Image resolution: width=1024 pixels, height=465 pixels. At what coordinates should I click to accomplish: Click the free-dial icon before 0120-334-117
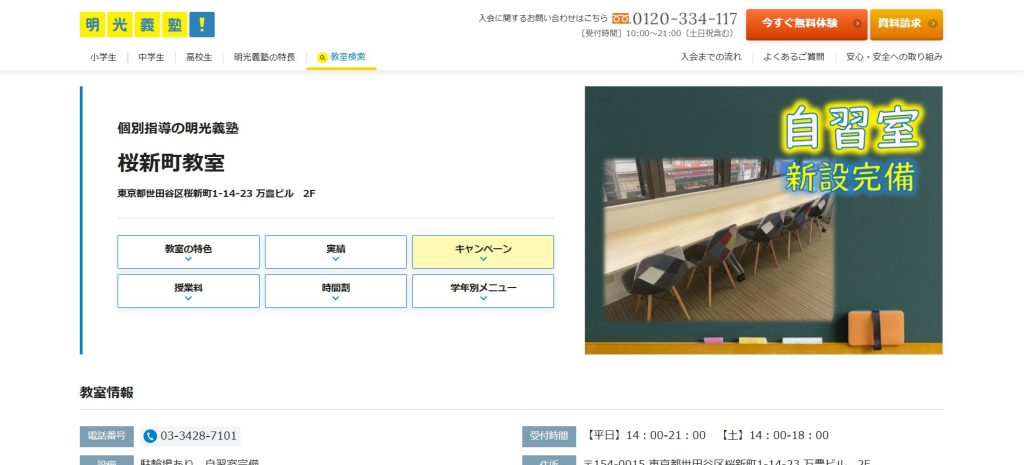click(621, 18)
